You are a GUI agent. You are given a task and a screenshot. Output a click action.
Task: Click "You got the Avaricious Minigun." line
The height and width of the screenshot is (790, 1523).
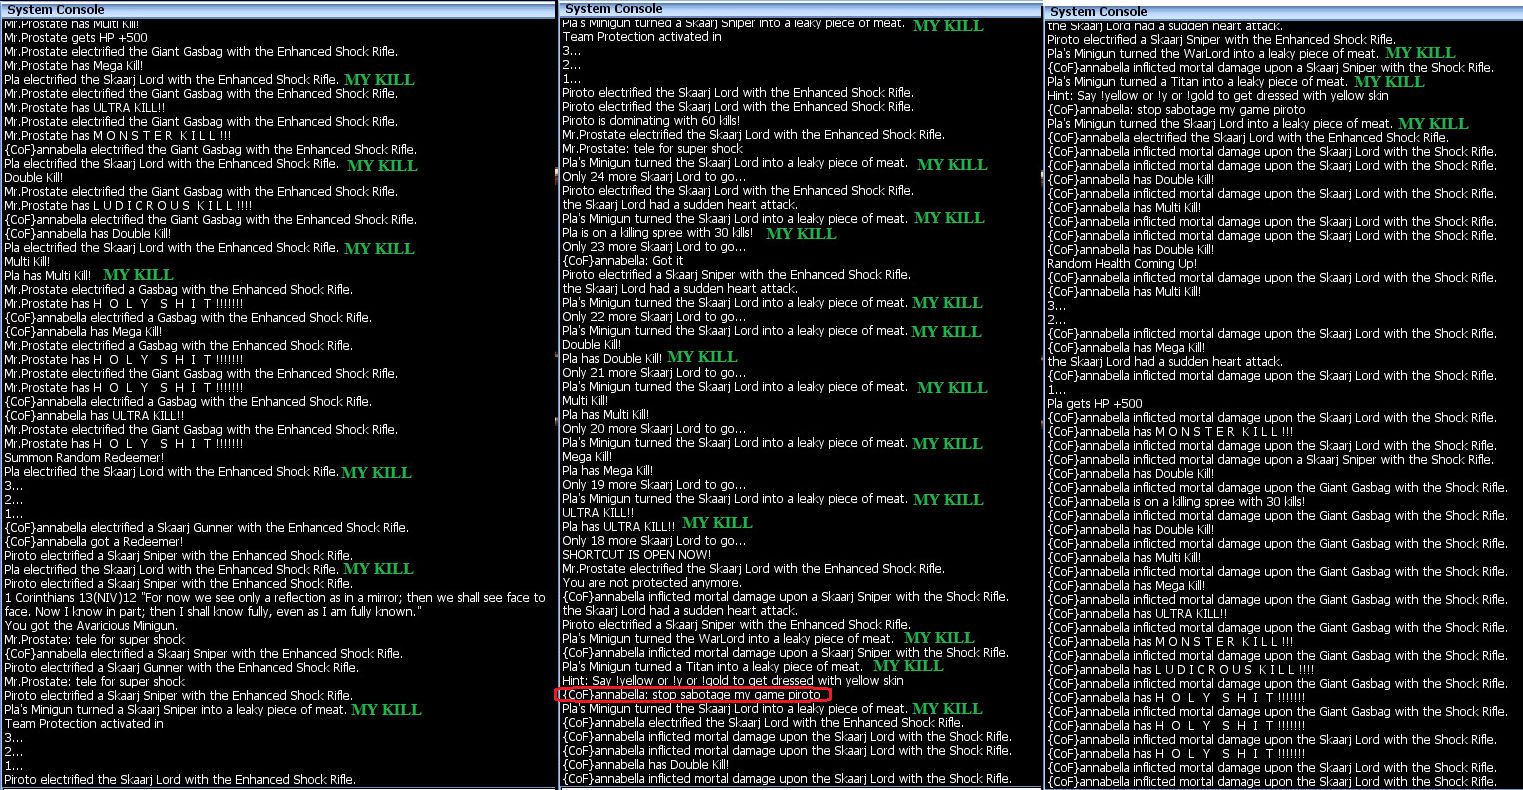[89, 625]
